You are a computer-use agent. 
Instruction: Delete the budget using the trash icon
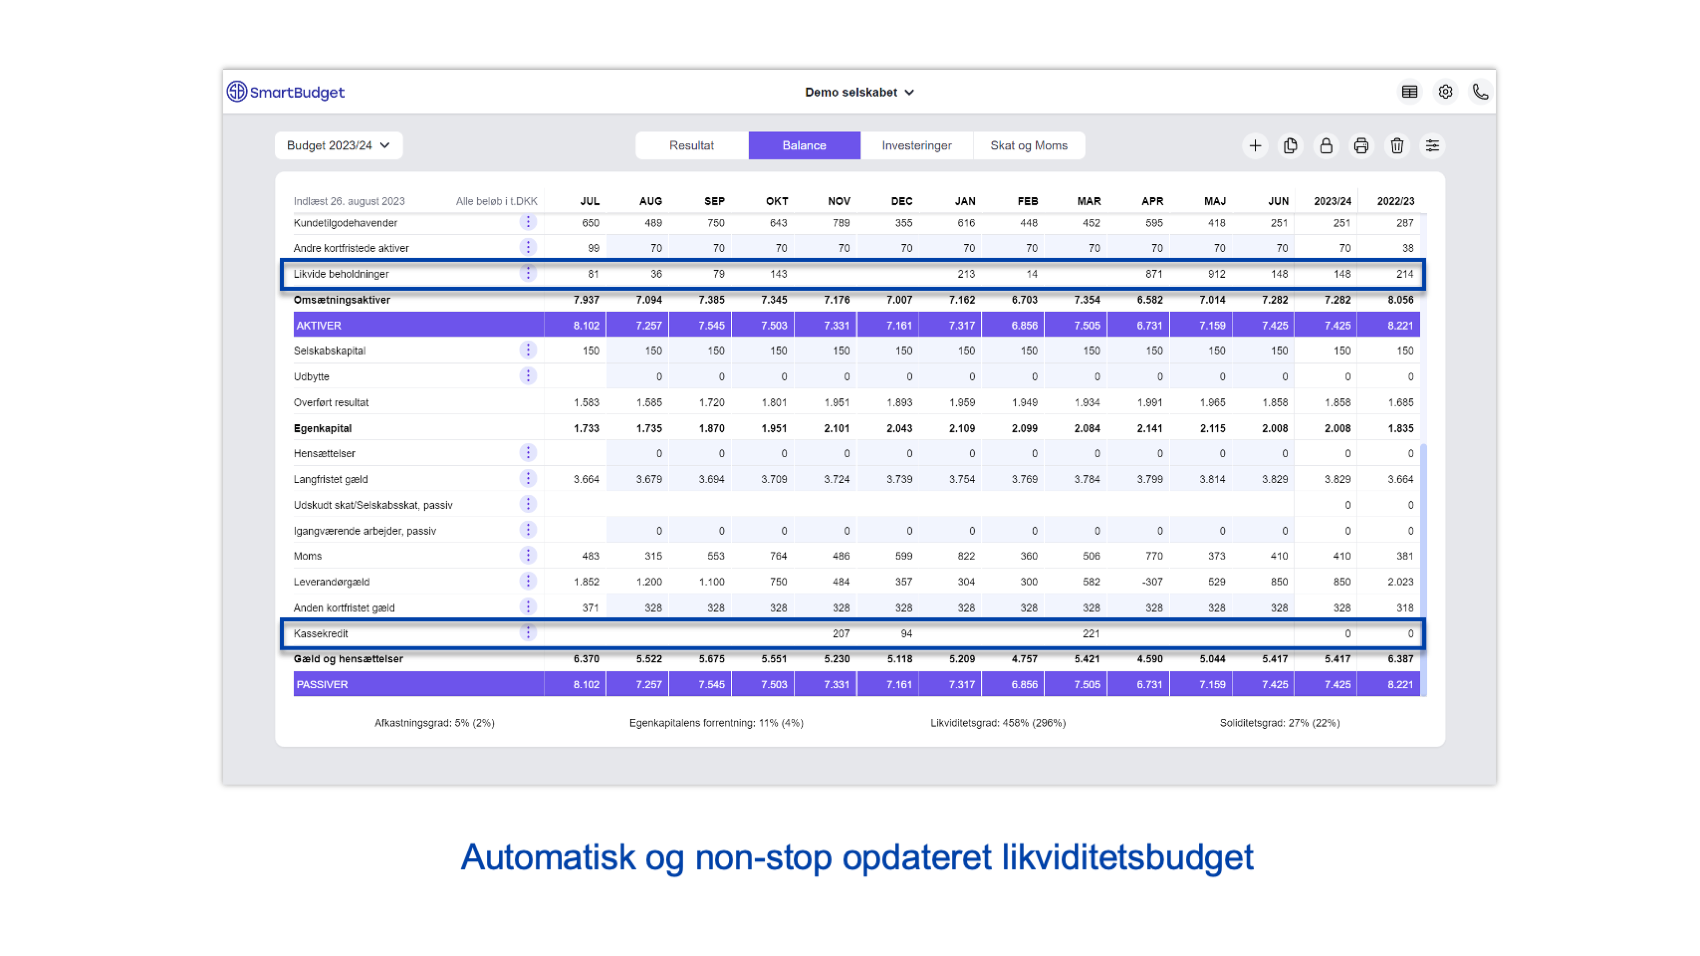[x=1396, y=145]
